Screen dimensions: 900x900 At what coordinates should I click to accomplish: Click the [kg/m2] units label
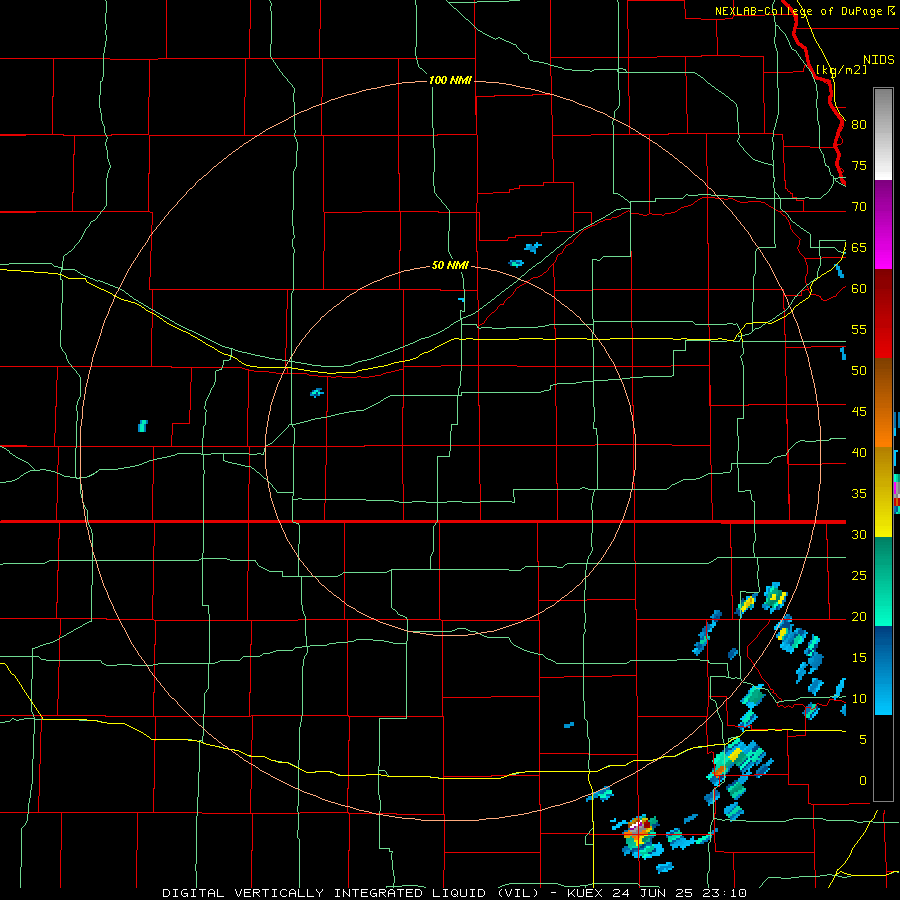841,69
